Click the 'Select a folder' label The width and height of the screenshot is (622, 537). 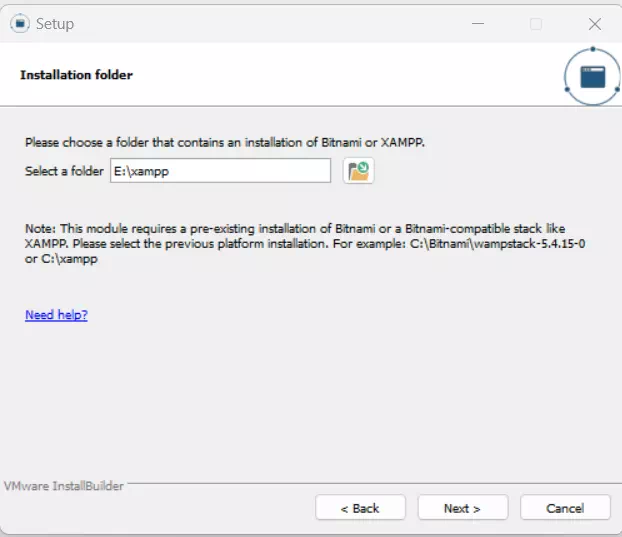(64, 171)
